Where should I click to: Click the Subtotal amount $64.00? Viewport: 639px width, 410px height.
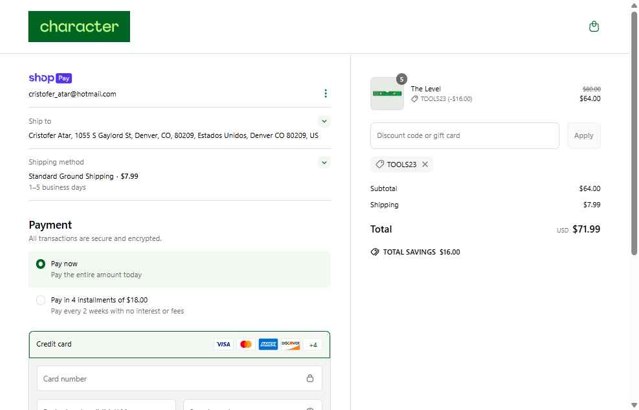(x=590, y=188)
